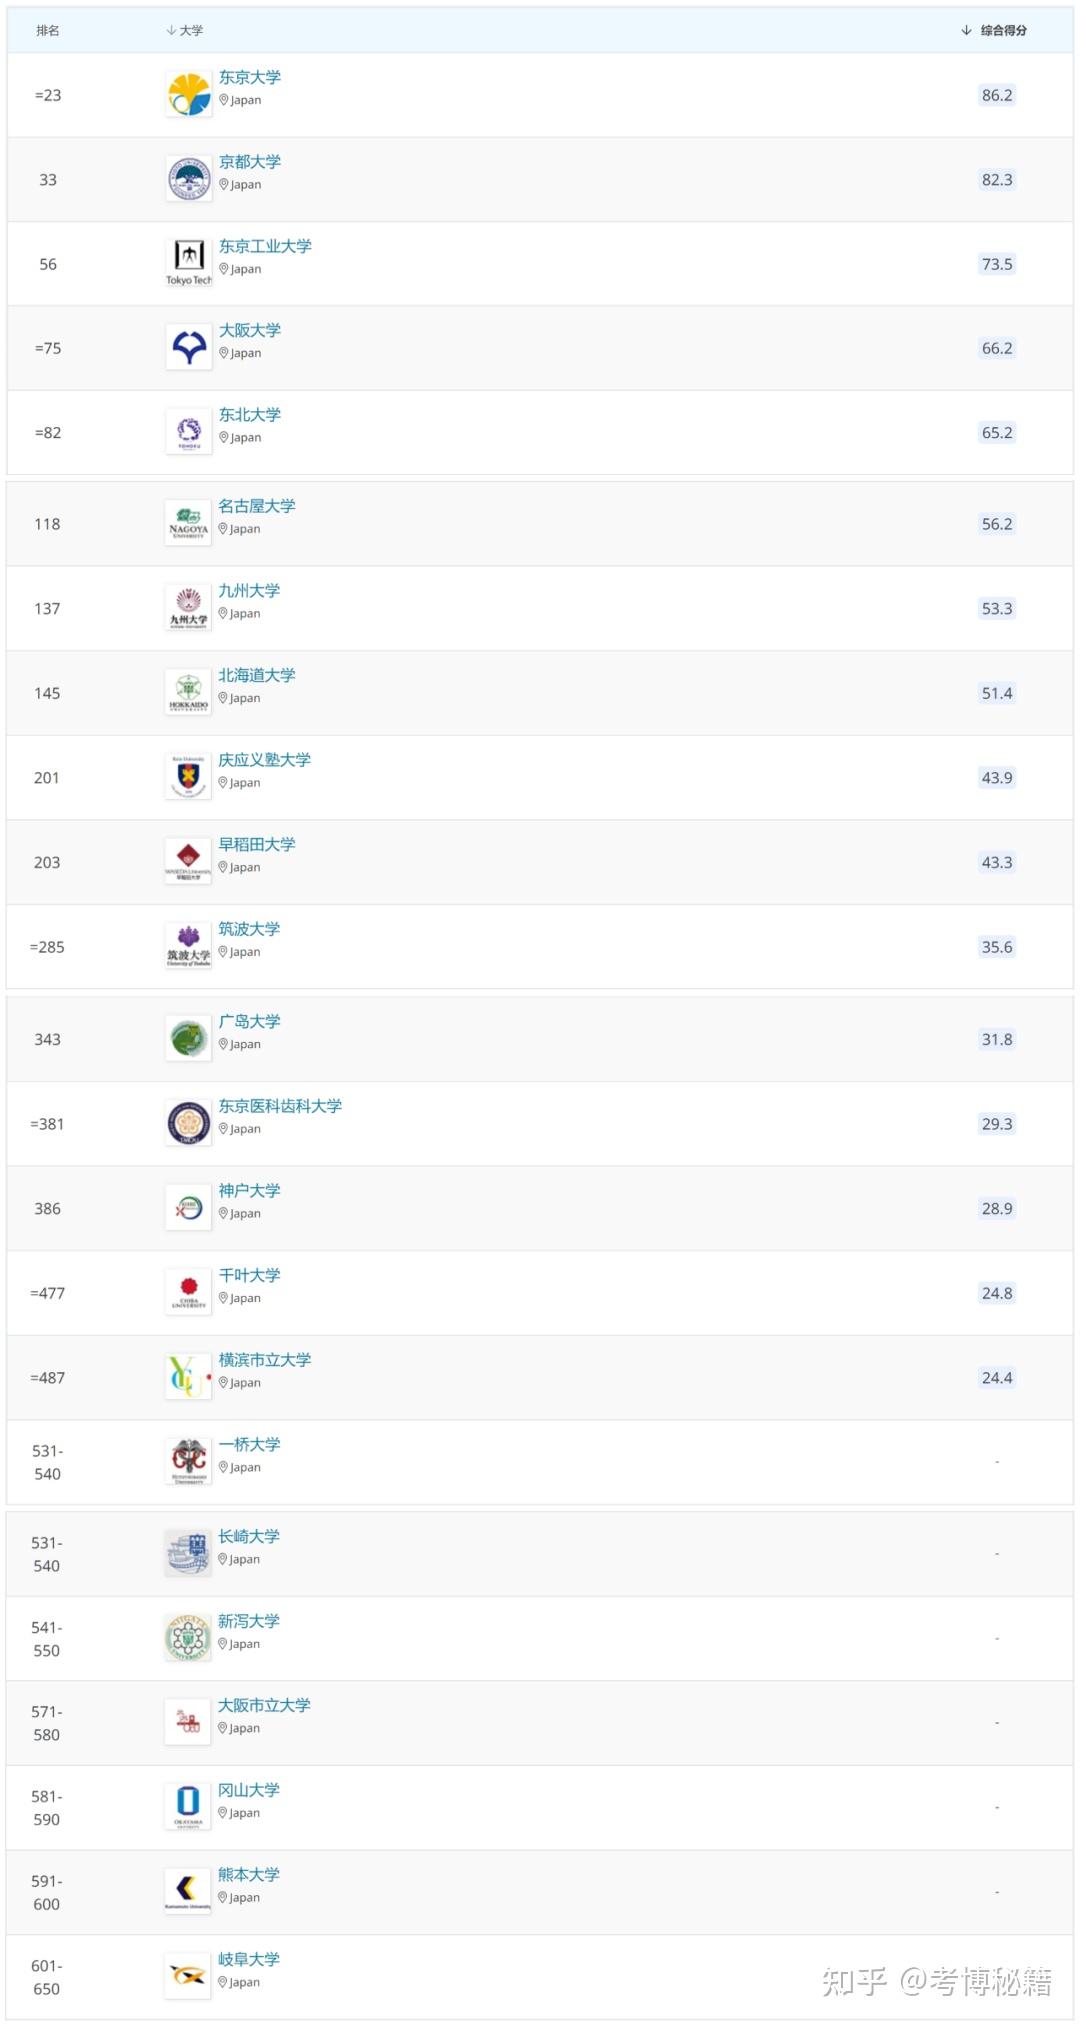Open the 东京医科齿科大学 link

pos(280,1106)
